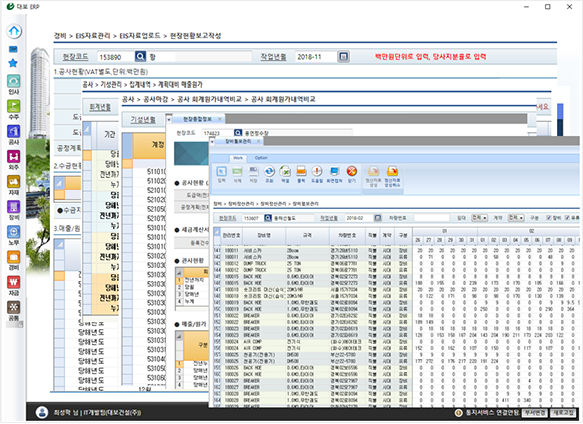Image resolution: width=583 pixels, height=424 pixels.
Task: Click the 장비명 column header
Action: coord(264,235)
